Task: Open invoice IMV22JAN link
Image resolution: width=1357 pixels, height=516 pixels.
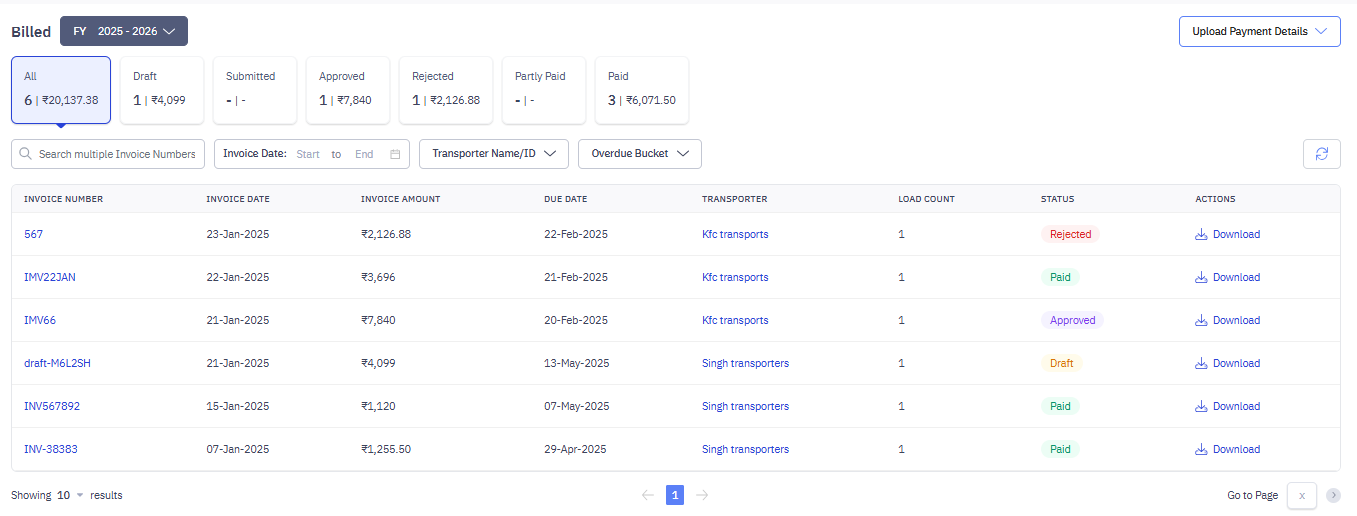Action: pos(50,278)
